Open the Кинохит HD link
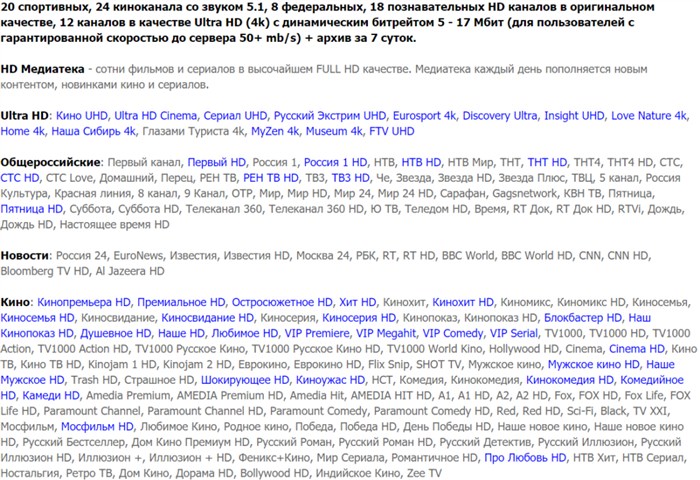This screenshot has width=700, height=480. [x=463, y=302]
